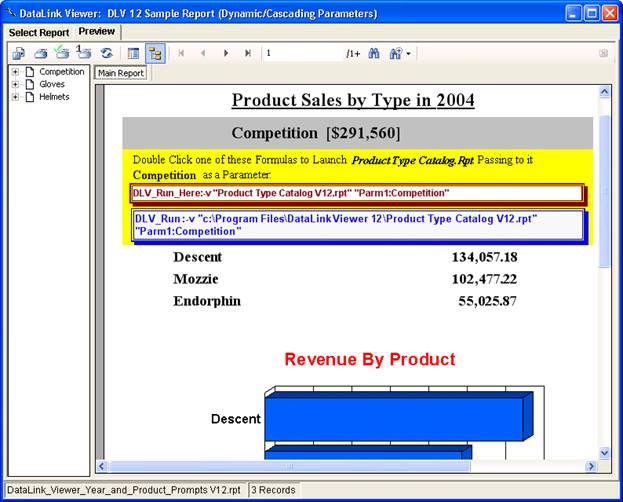
Task: Click the vertical scrollbar thumb
Action: click(604, 192)
